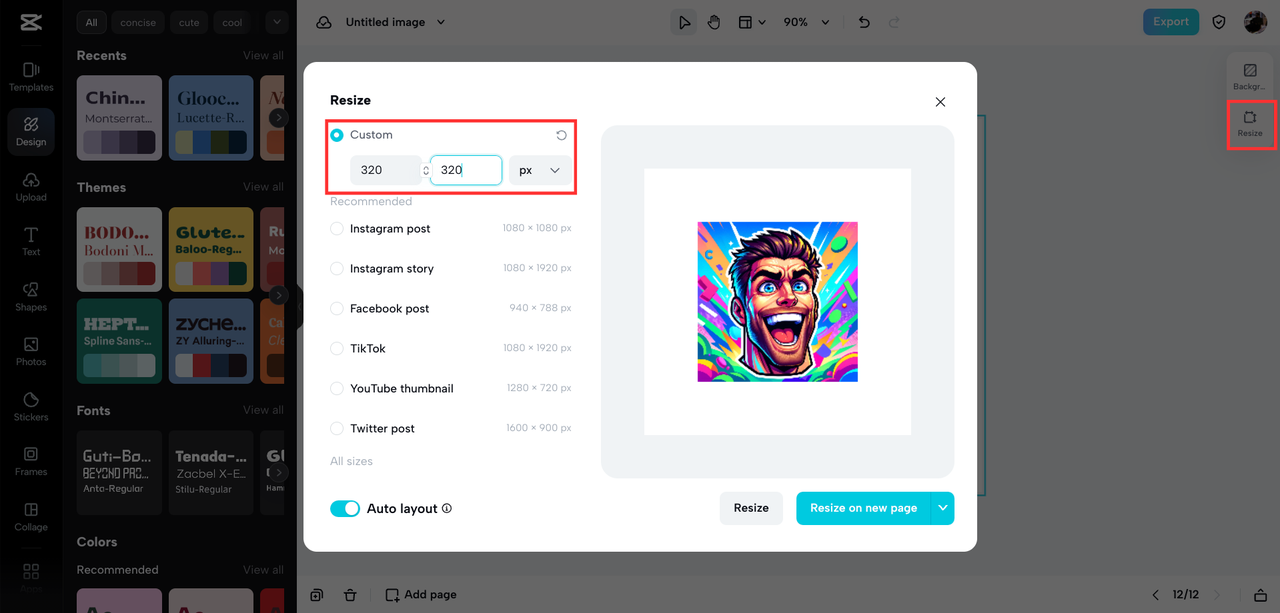Viewport: 1280px width, 613px height.
Task: Select the Instagram story radio option
Action: (337, 268)
